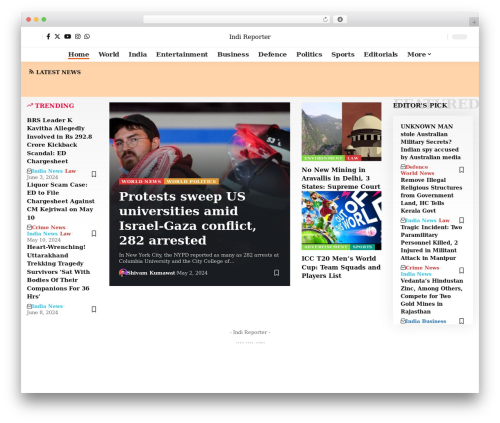Bookmark the Vedanta's Hindustan Zinc article
The width and height of the screenshot is (500, 423).
point(461,321)
